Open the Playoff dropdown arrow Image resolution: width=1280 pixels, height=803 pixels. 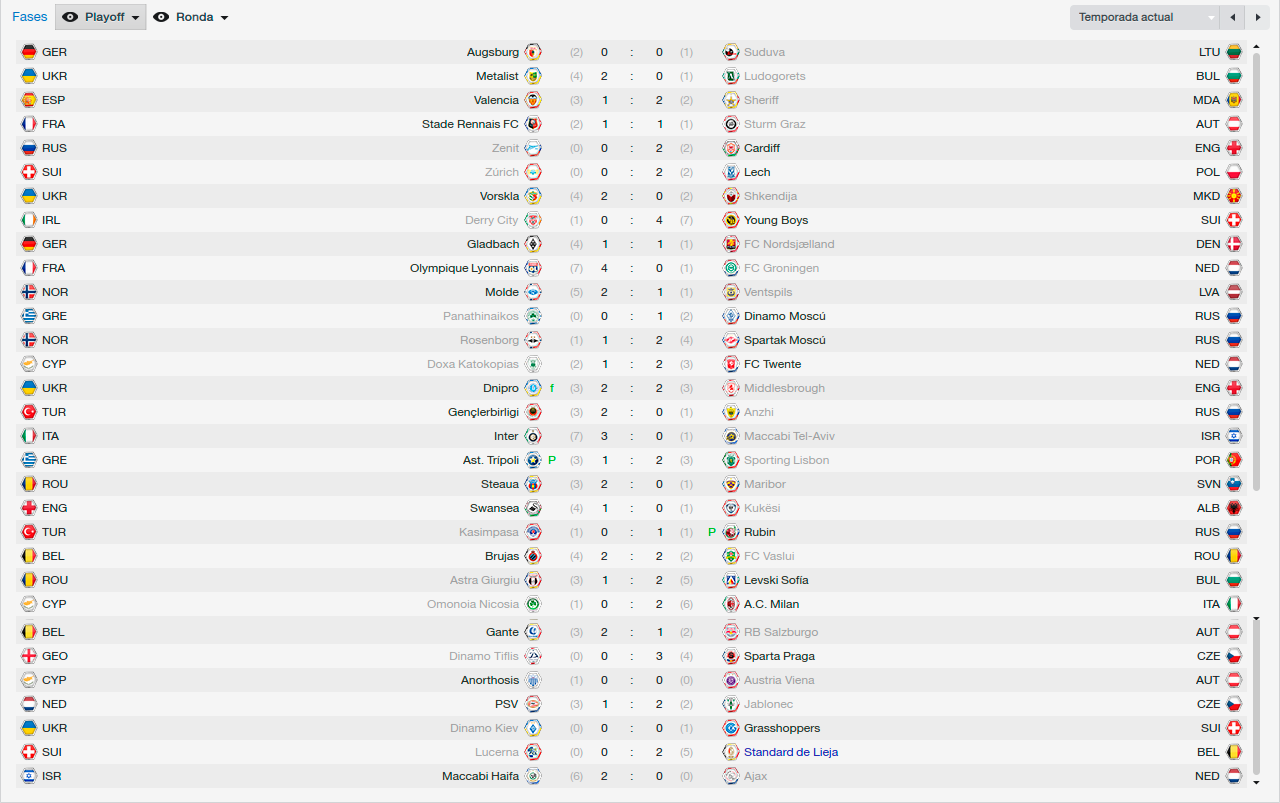pos(135,18)
